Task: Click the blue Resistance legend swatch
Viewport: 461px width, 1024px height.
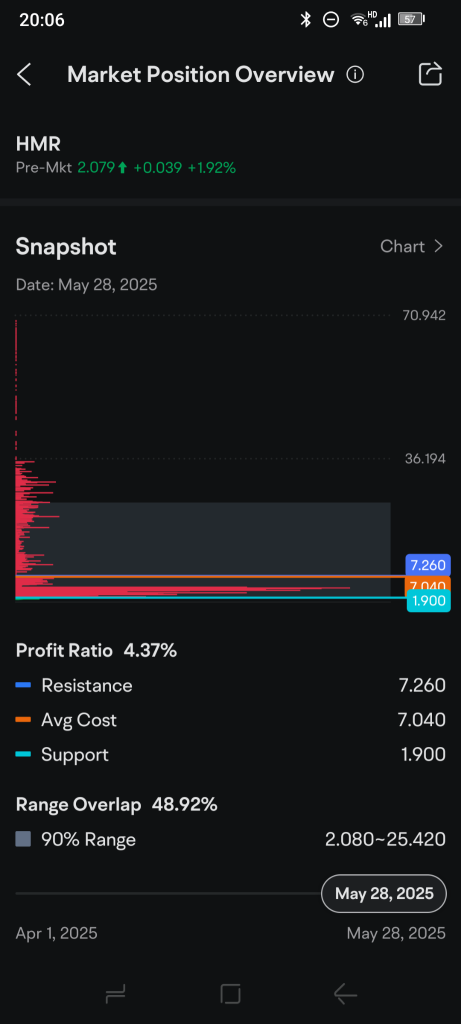Action: coord(24,685)
